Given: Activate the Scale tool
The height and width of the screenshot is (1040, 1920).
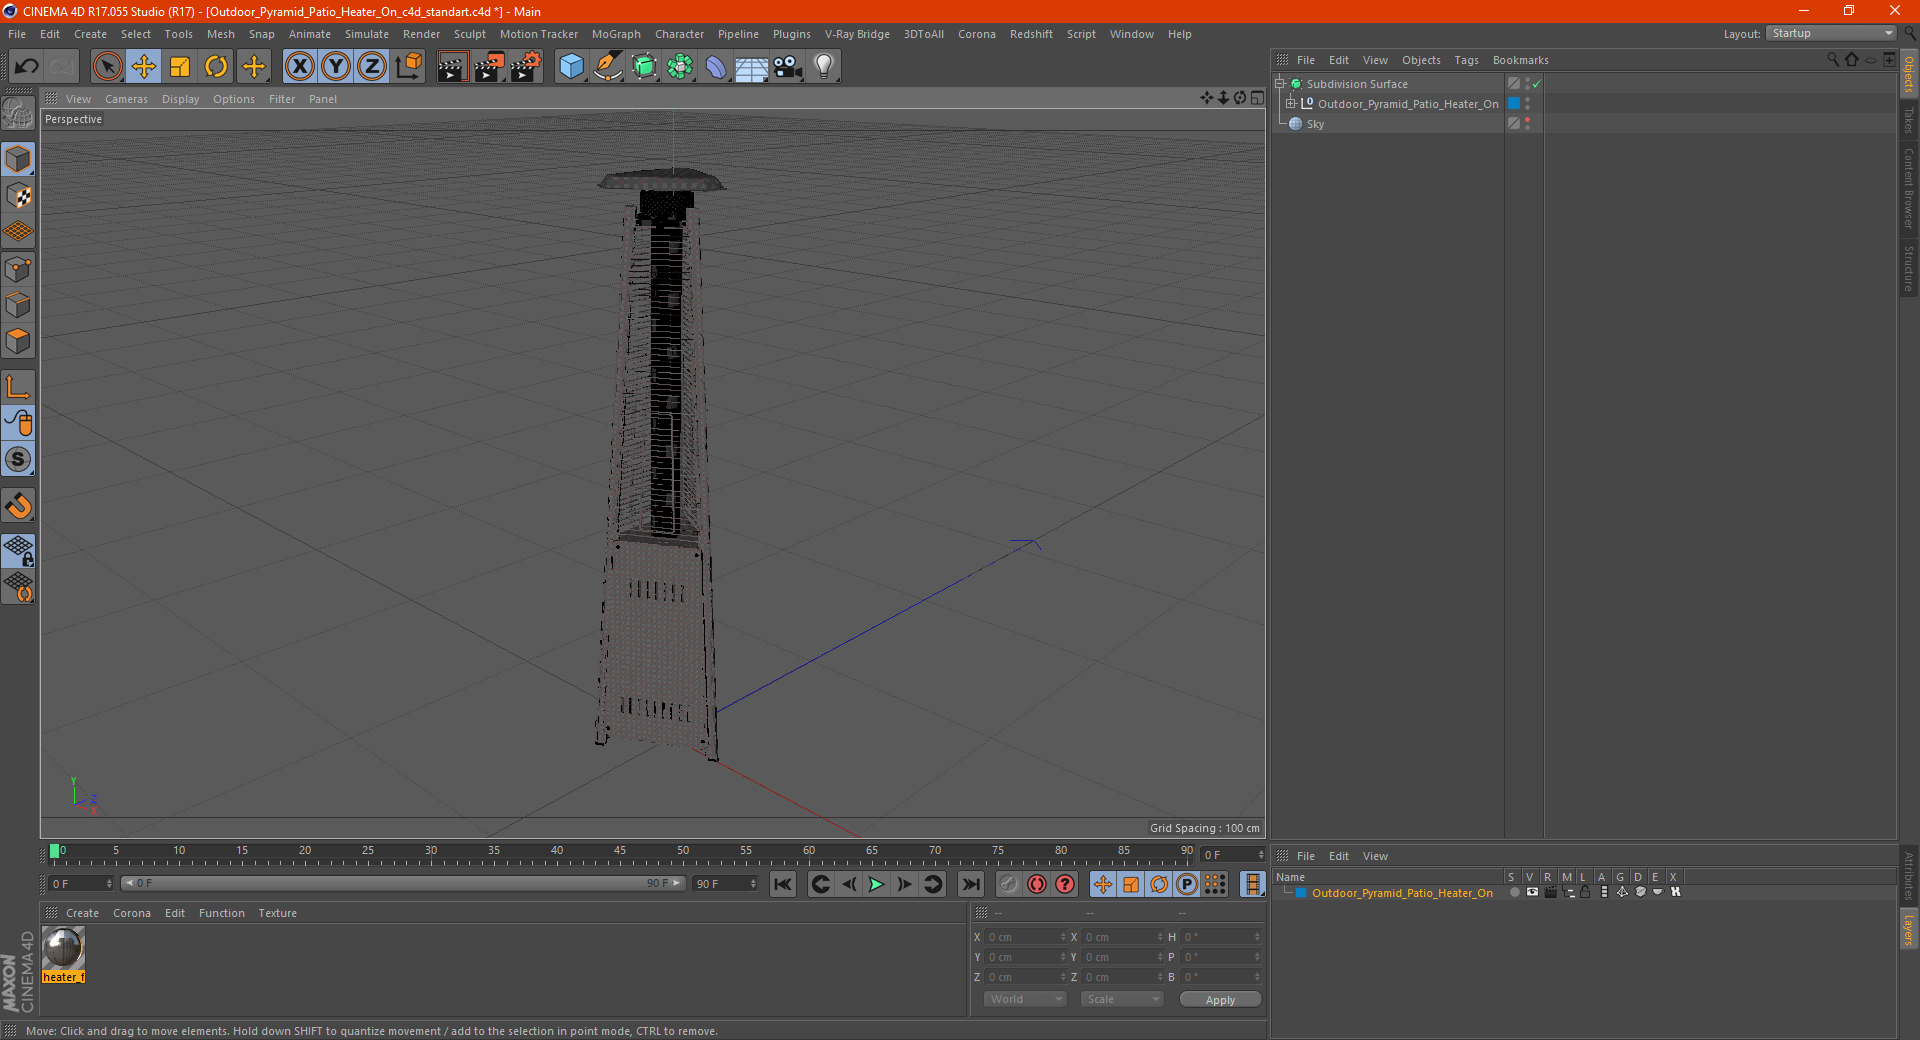Looking at the screenshot, I should [x=180, y=67].
